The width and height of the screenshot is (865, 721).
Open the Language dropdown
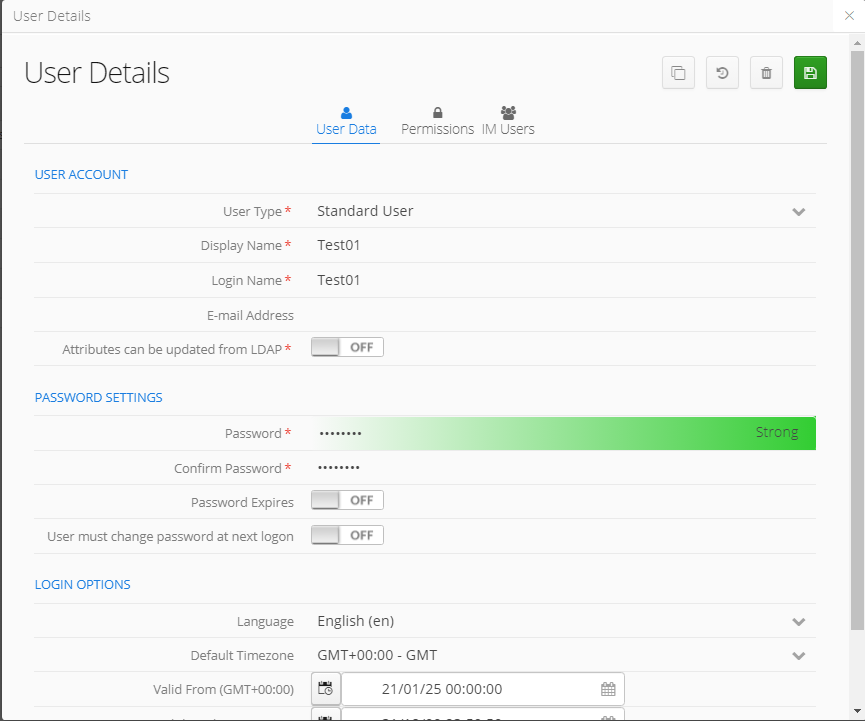pos(563,621)
